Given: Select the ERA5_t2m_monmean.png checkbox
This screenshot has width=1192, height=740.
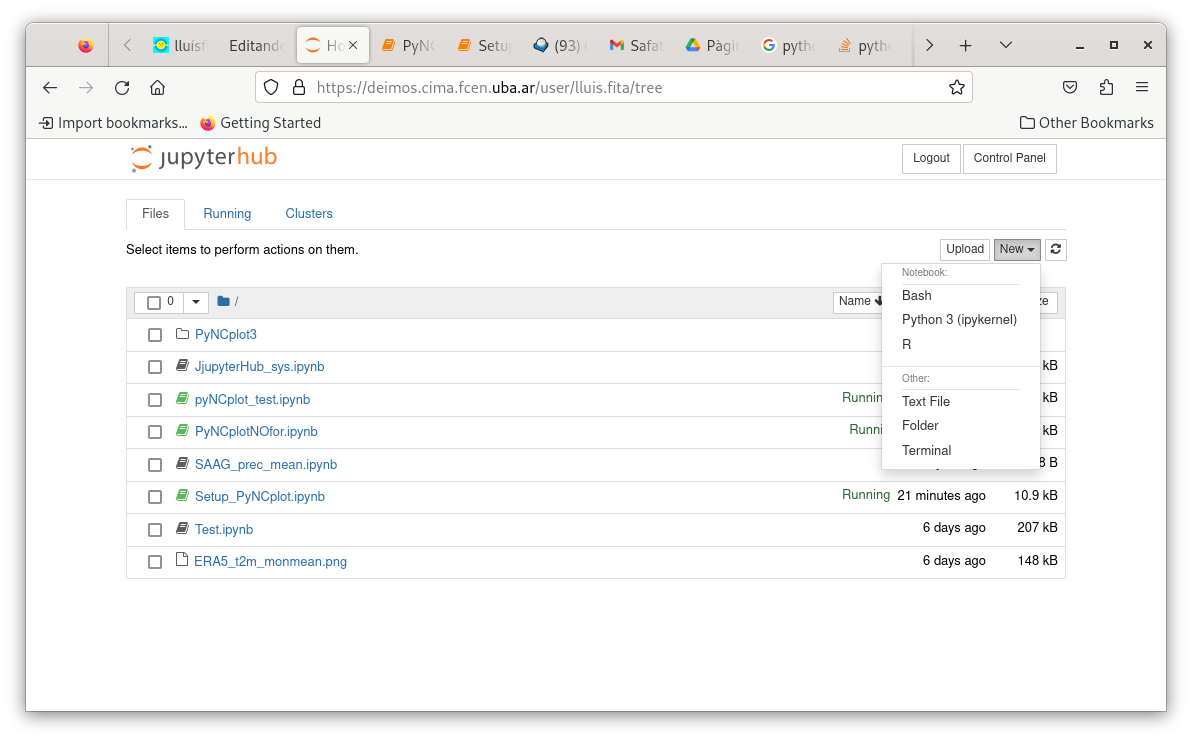Looking at the screenshot, I should 155,562.
